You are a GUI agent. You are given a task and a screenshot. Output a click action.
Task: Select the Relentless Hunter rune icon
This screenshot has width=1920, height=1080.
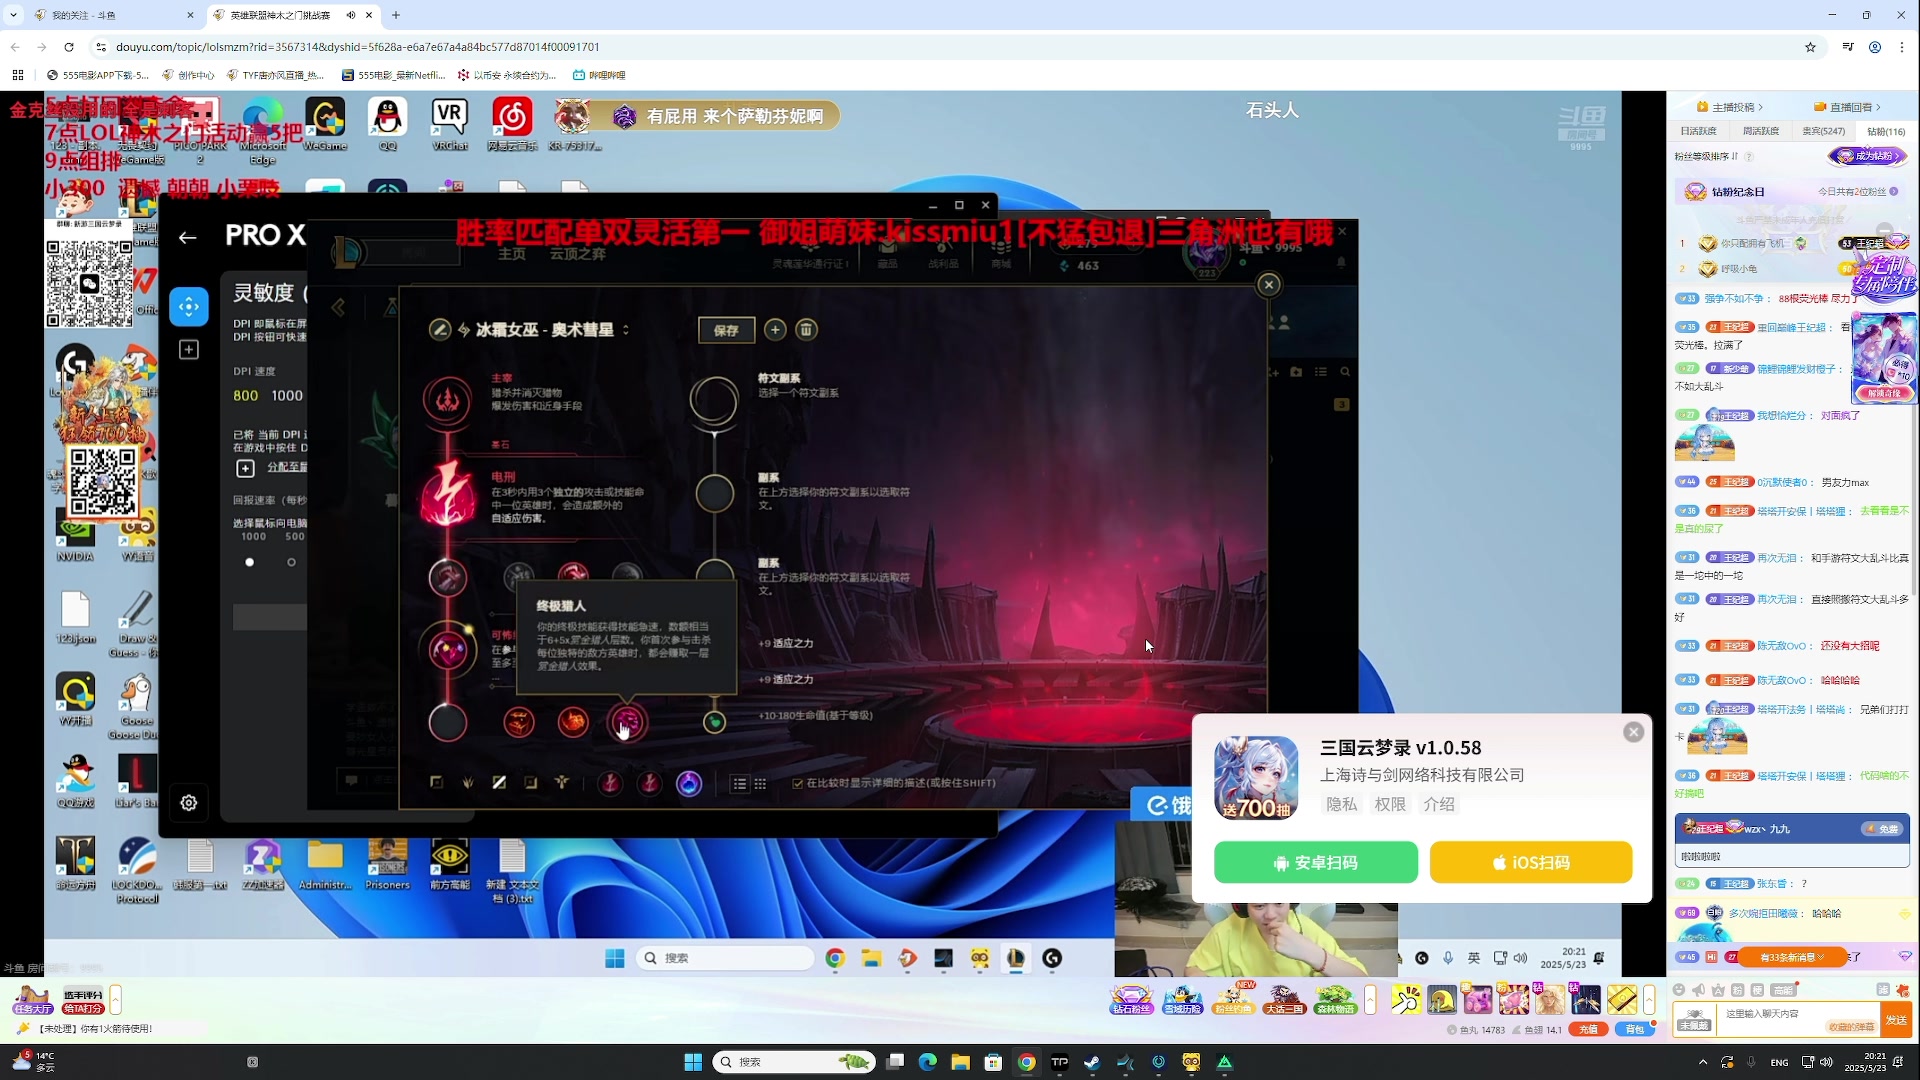point(573,722)
